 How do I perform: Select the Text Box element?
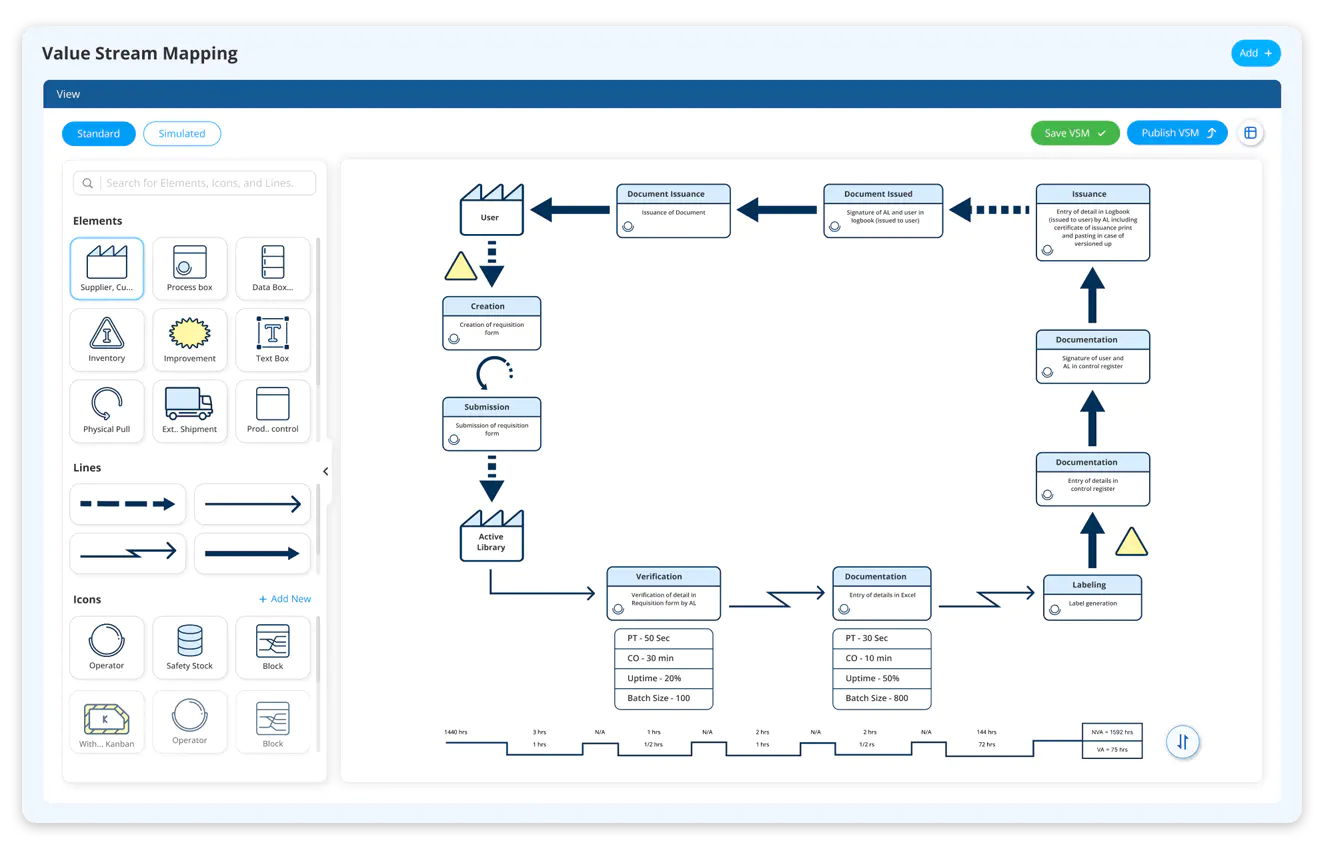click(x=272, y=340)
